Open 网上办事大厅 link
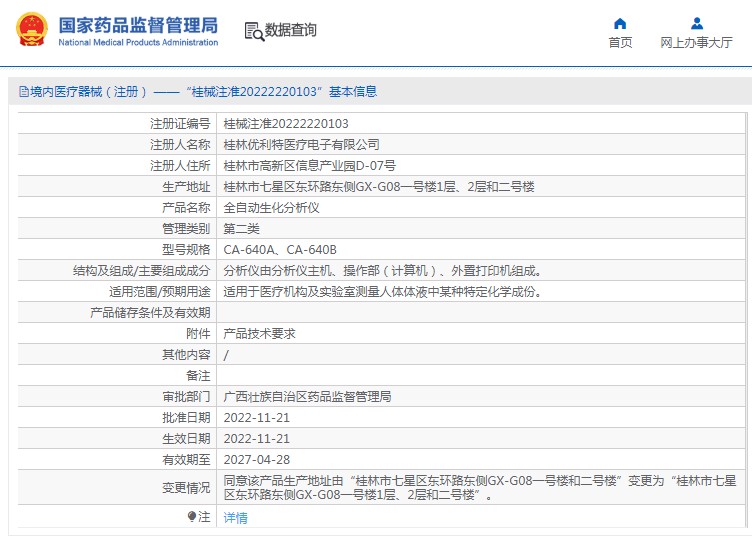The image size is (752, 538). point(696,43)
